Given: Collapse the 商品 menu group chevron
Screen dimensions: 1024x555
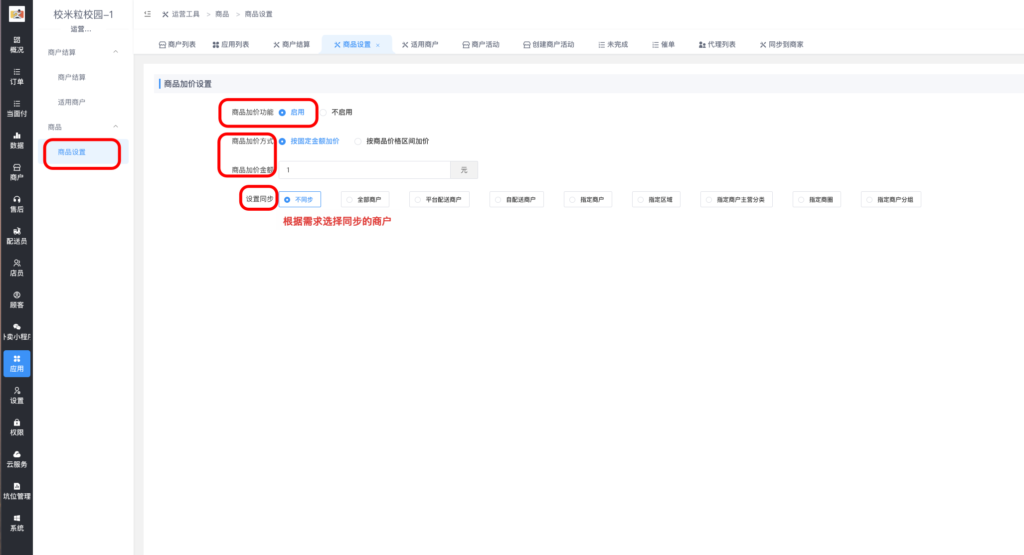Looking at the screenshot, I should [x=116, y=127].
